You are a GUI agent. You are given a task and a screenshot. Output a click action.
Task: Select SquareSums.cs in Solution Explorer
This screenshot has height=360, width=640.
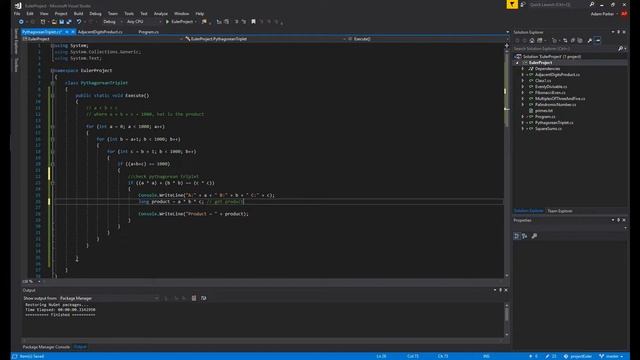tap(548, 129)
